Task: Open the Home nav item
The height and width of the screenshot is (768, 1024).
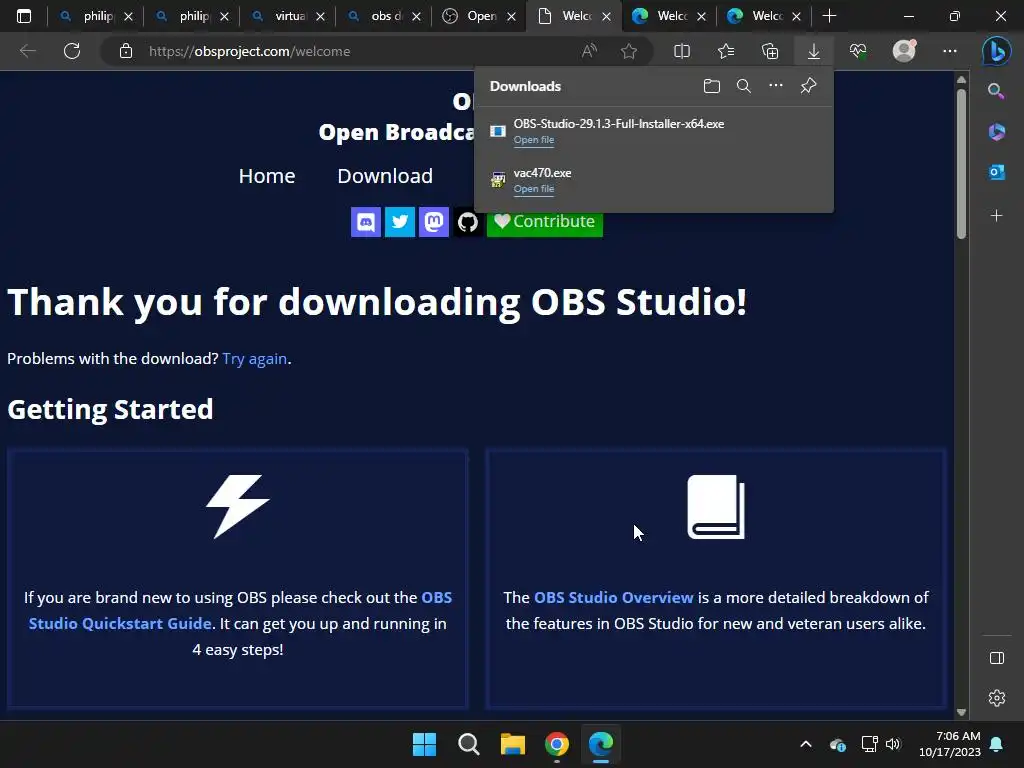Action: tap(266, 176)
